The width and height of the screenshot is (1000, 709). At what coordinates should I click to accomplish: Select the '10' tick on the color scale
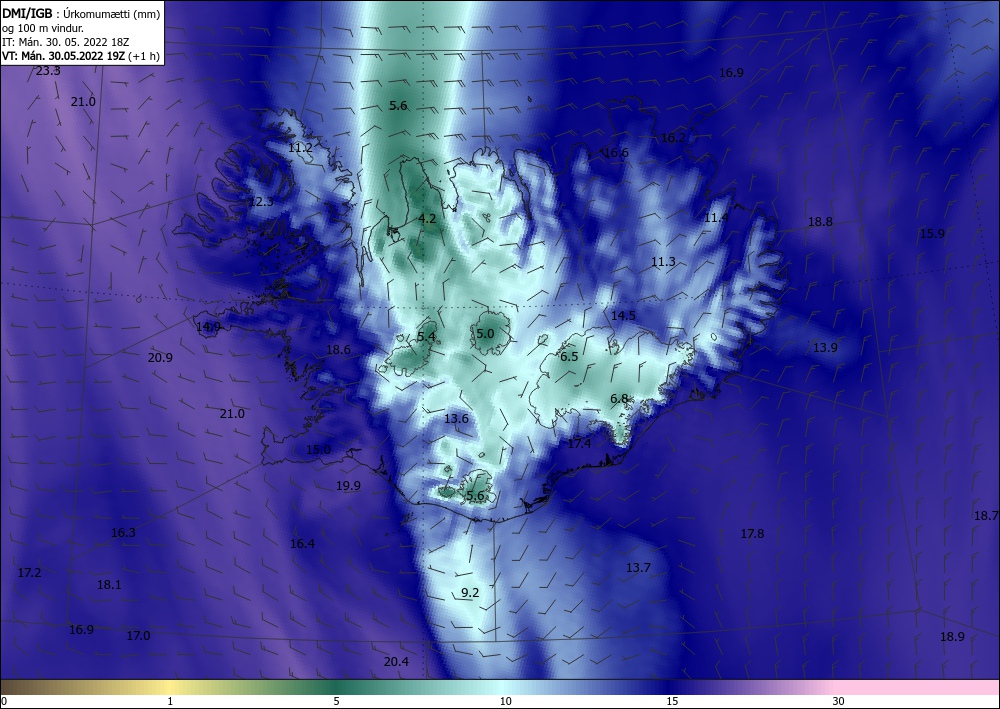tap(506, 701)
